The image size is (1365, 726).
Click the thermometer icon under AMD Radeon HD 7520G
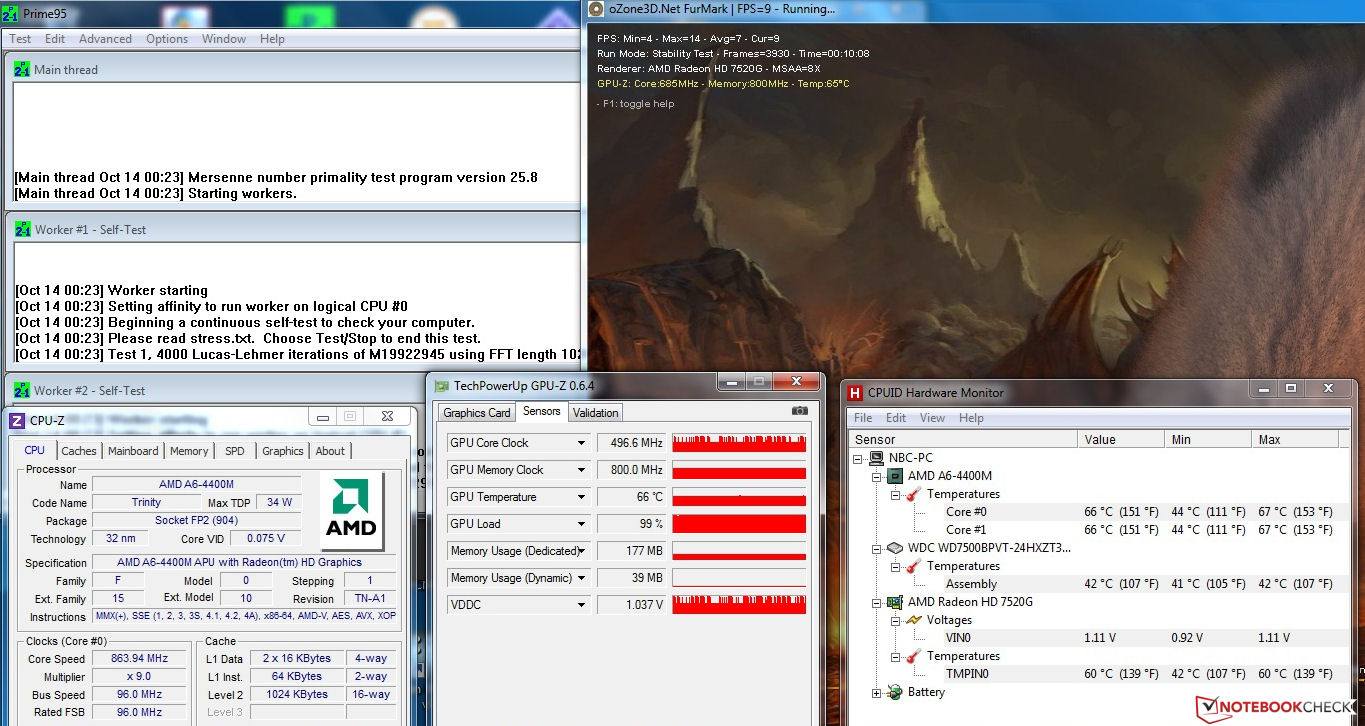pyautogui.click(x=913, y=656)
